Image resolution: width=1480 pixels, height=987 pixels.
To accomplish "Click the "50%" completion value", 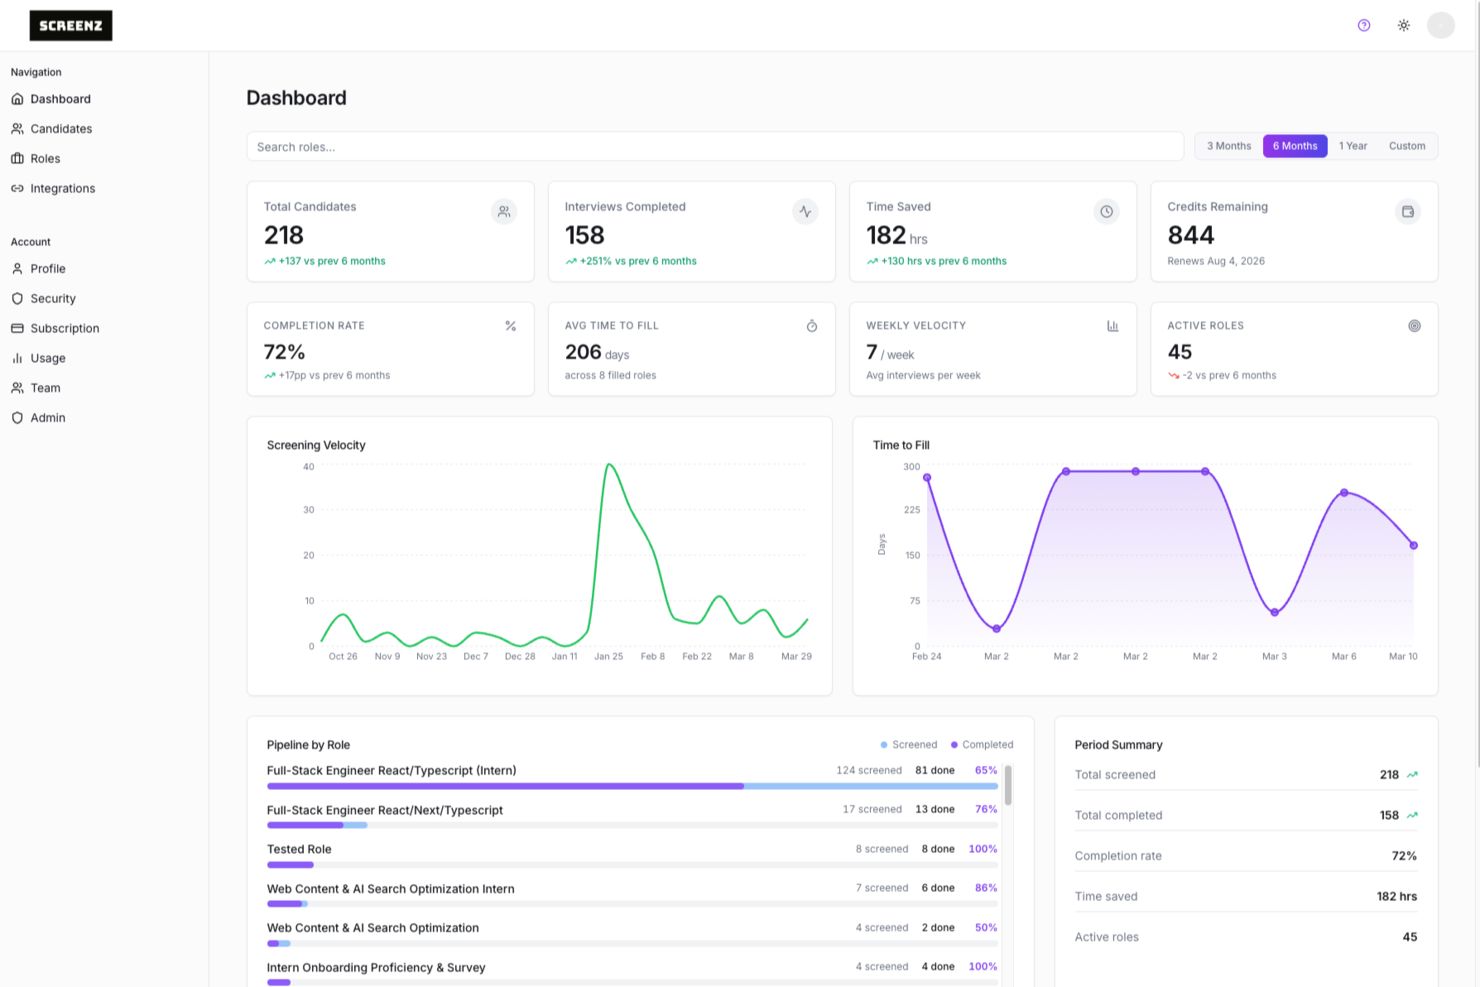I will pyautogui.click(x=986, y=928).
